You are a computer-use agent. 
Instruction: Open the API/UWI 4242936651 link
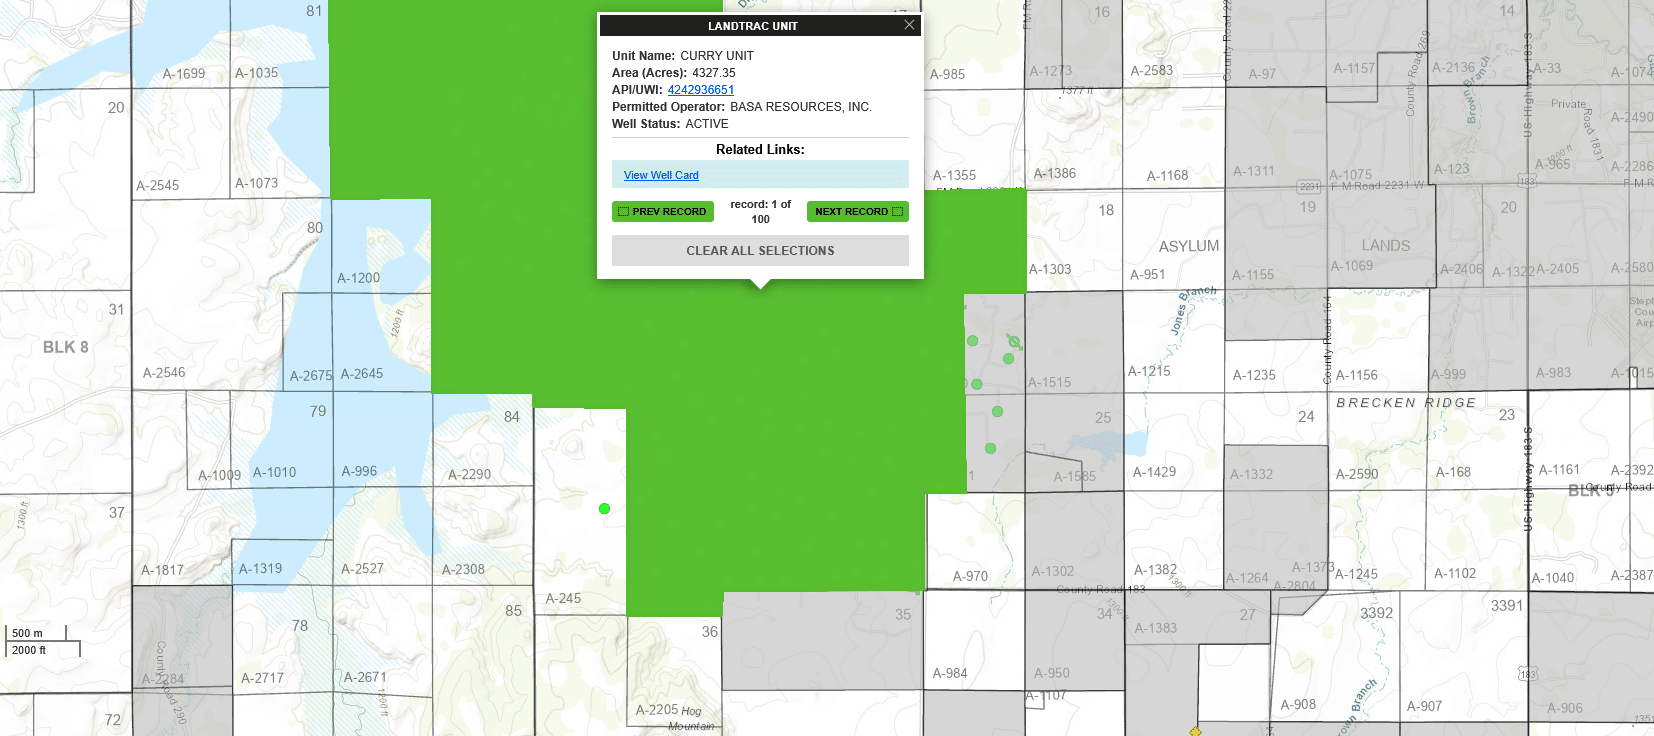coord(700,90)
